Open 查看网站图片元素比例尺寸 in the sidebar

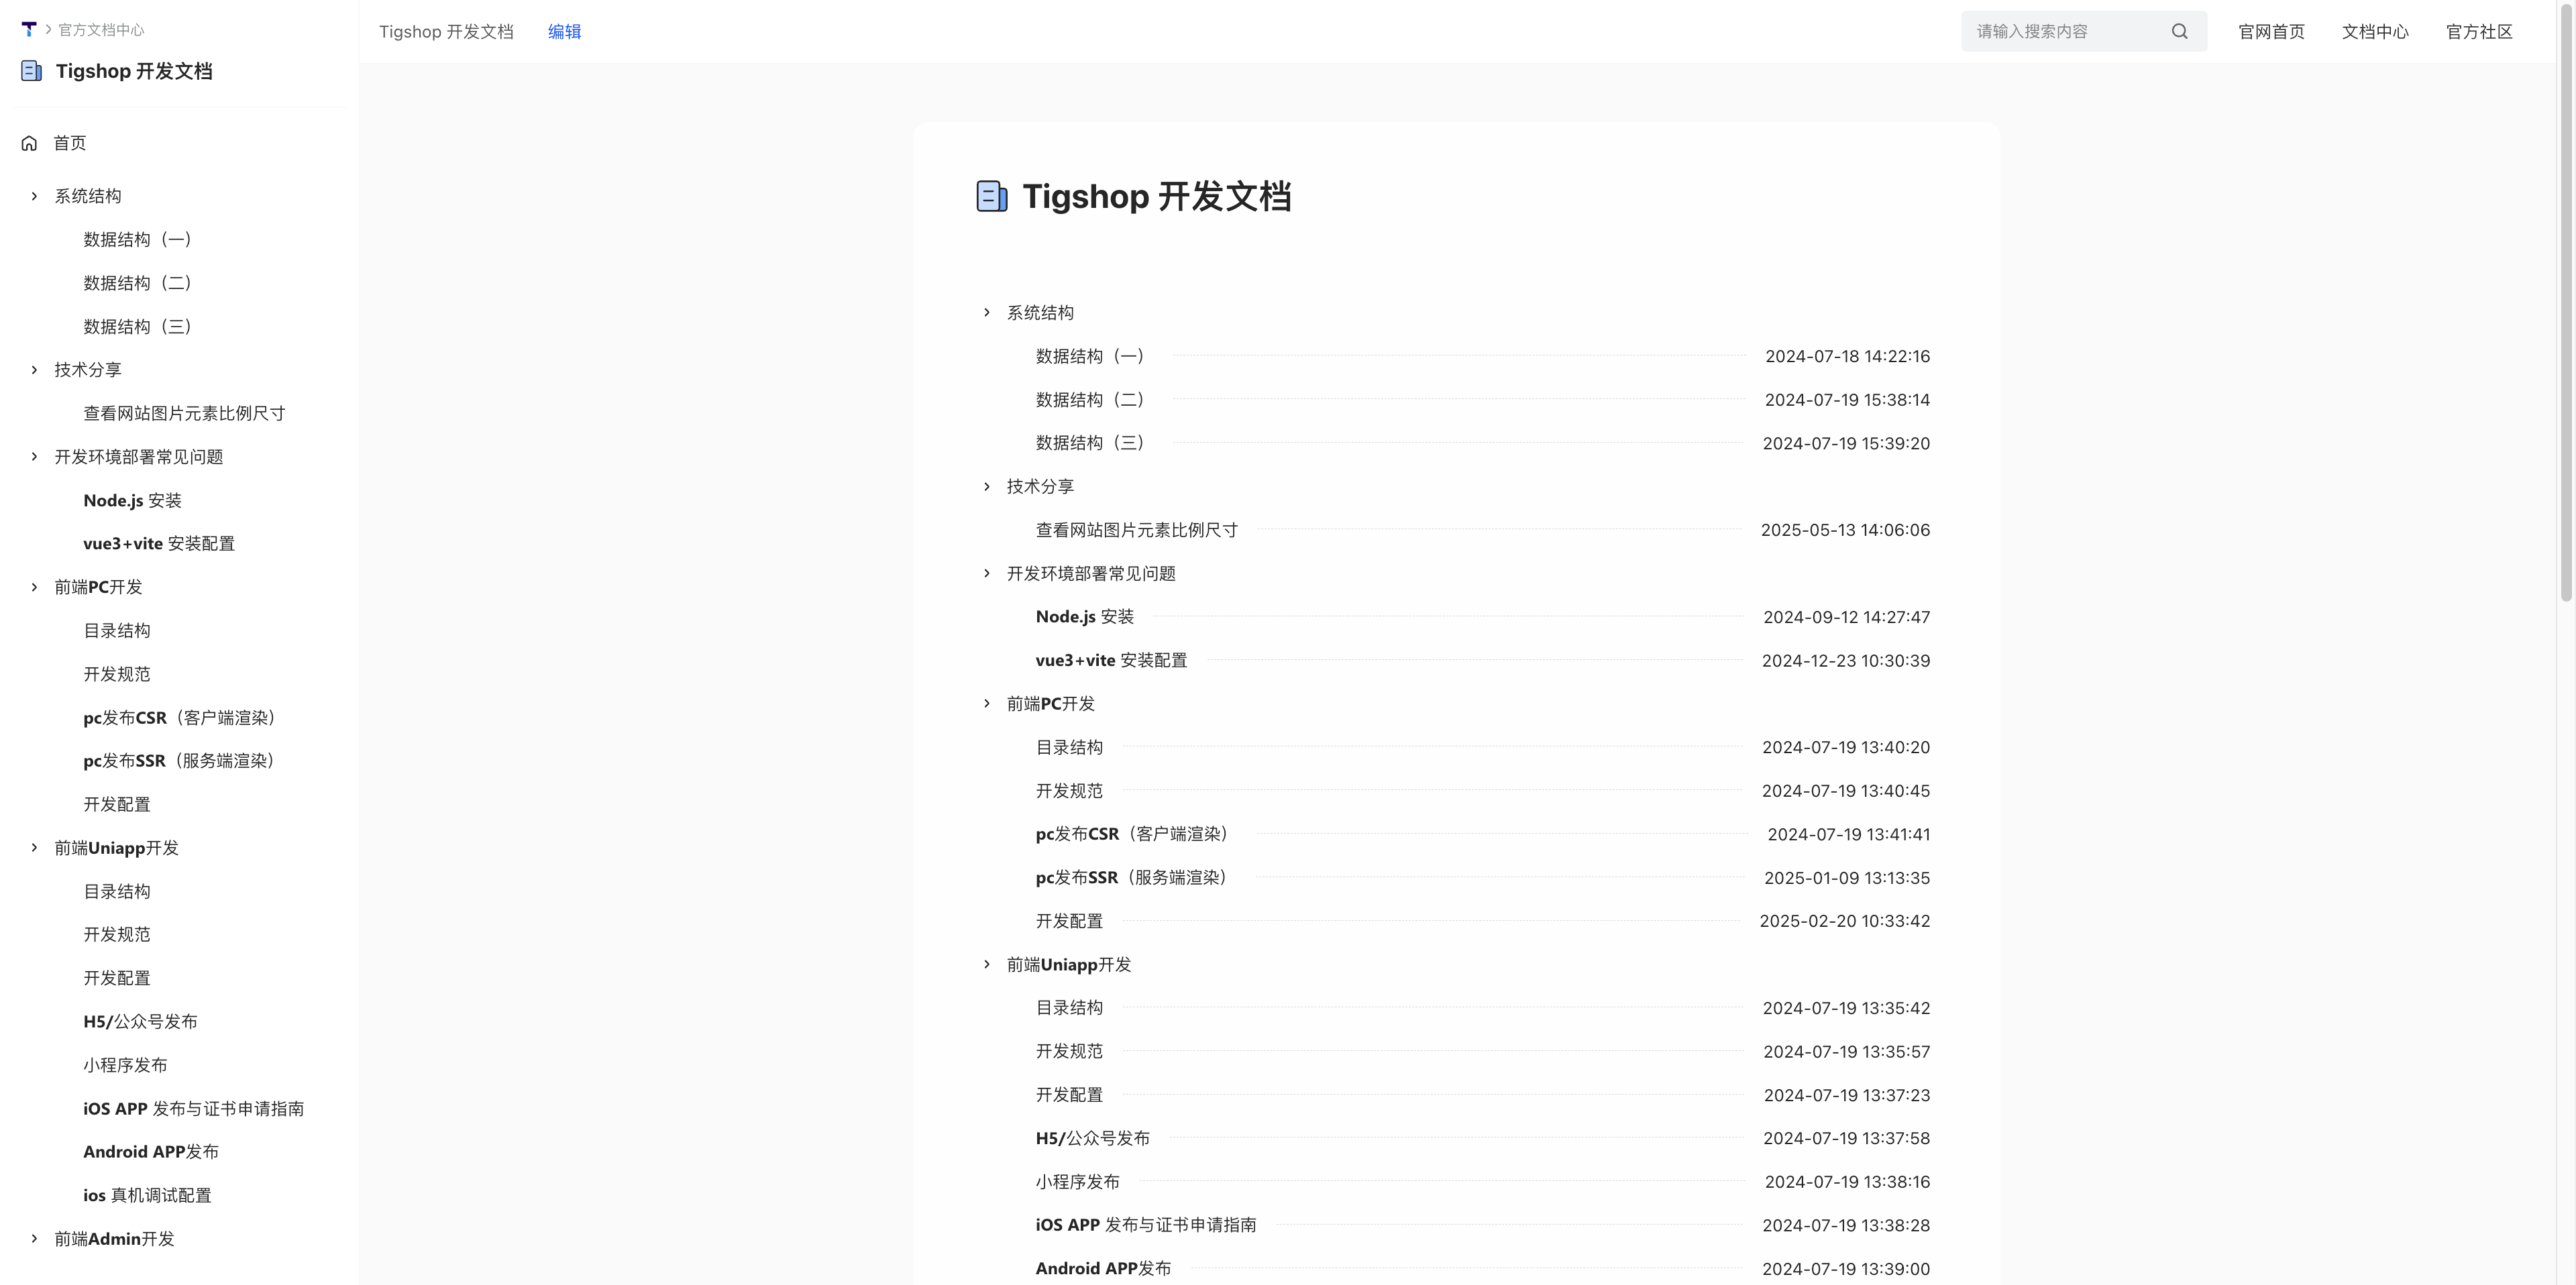point(184,414)
